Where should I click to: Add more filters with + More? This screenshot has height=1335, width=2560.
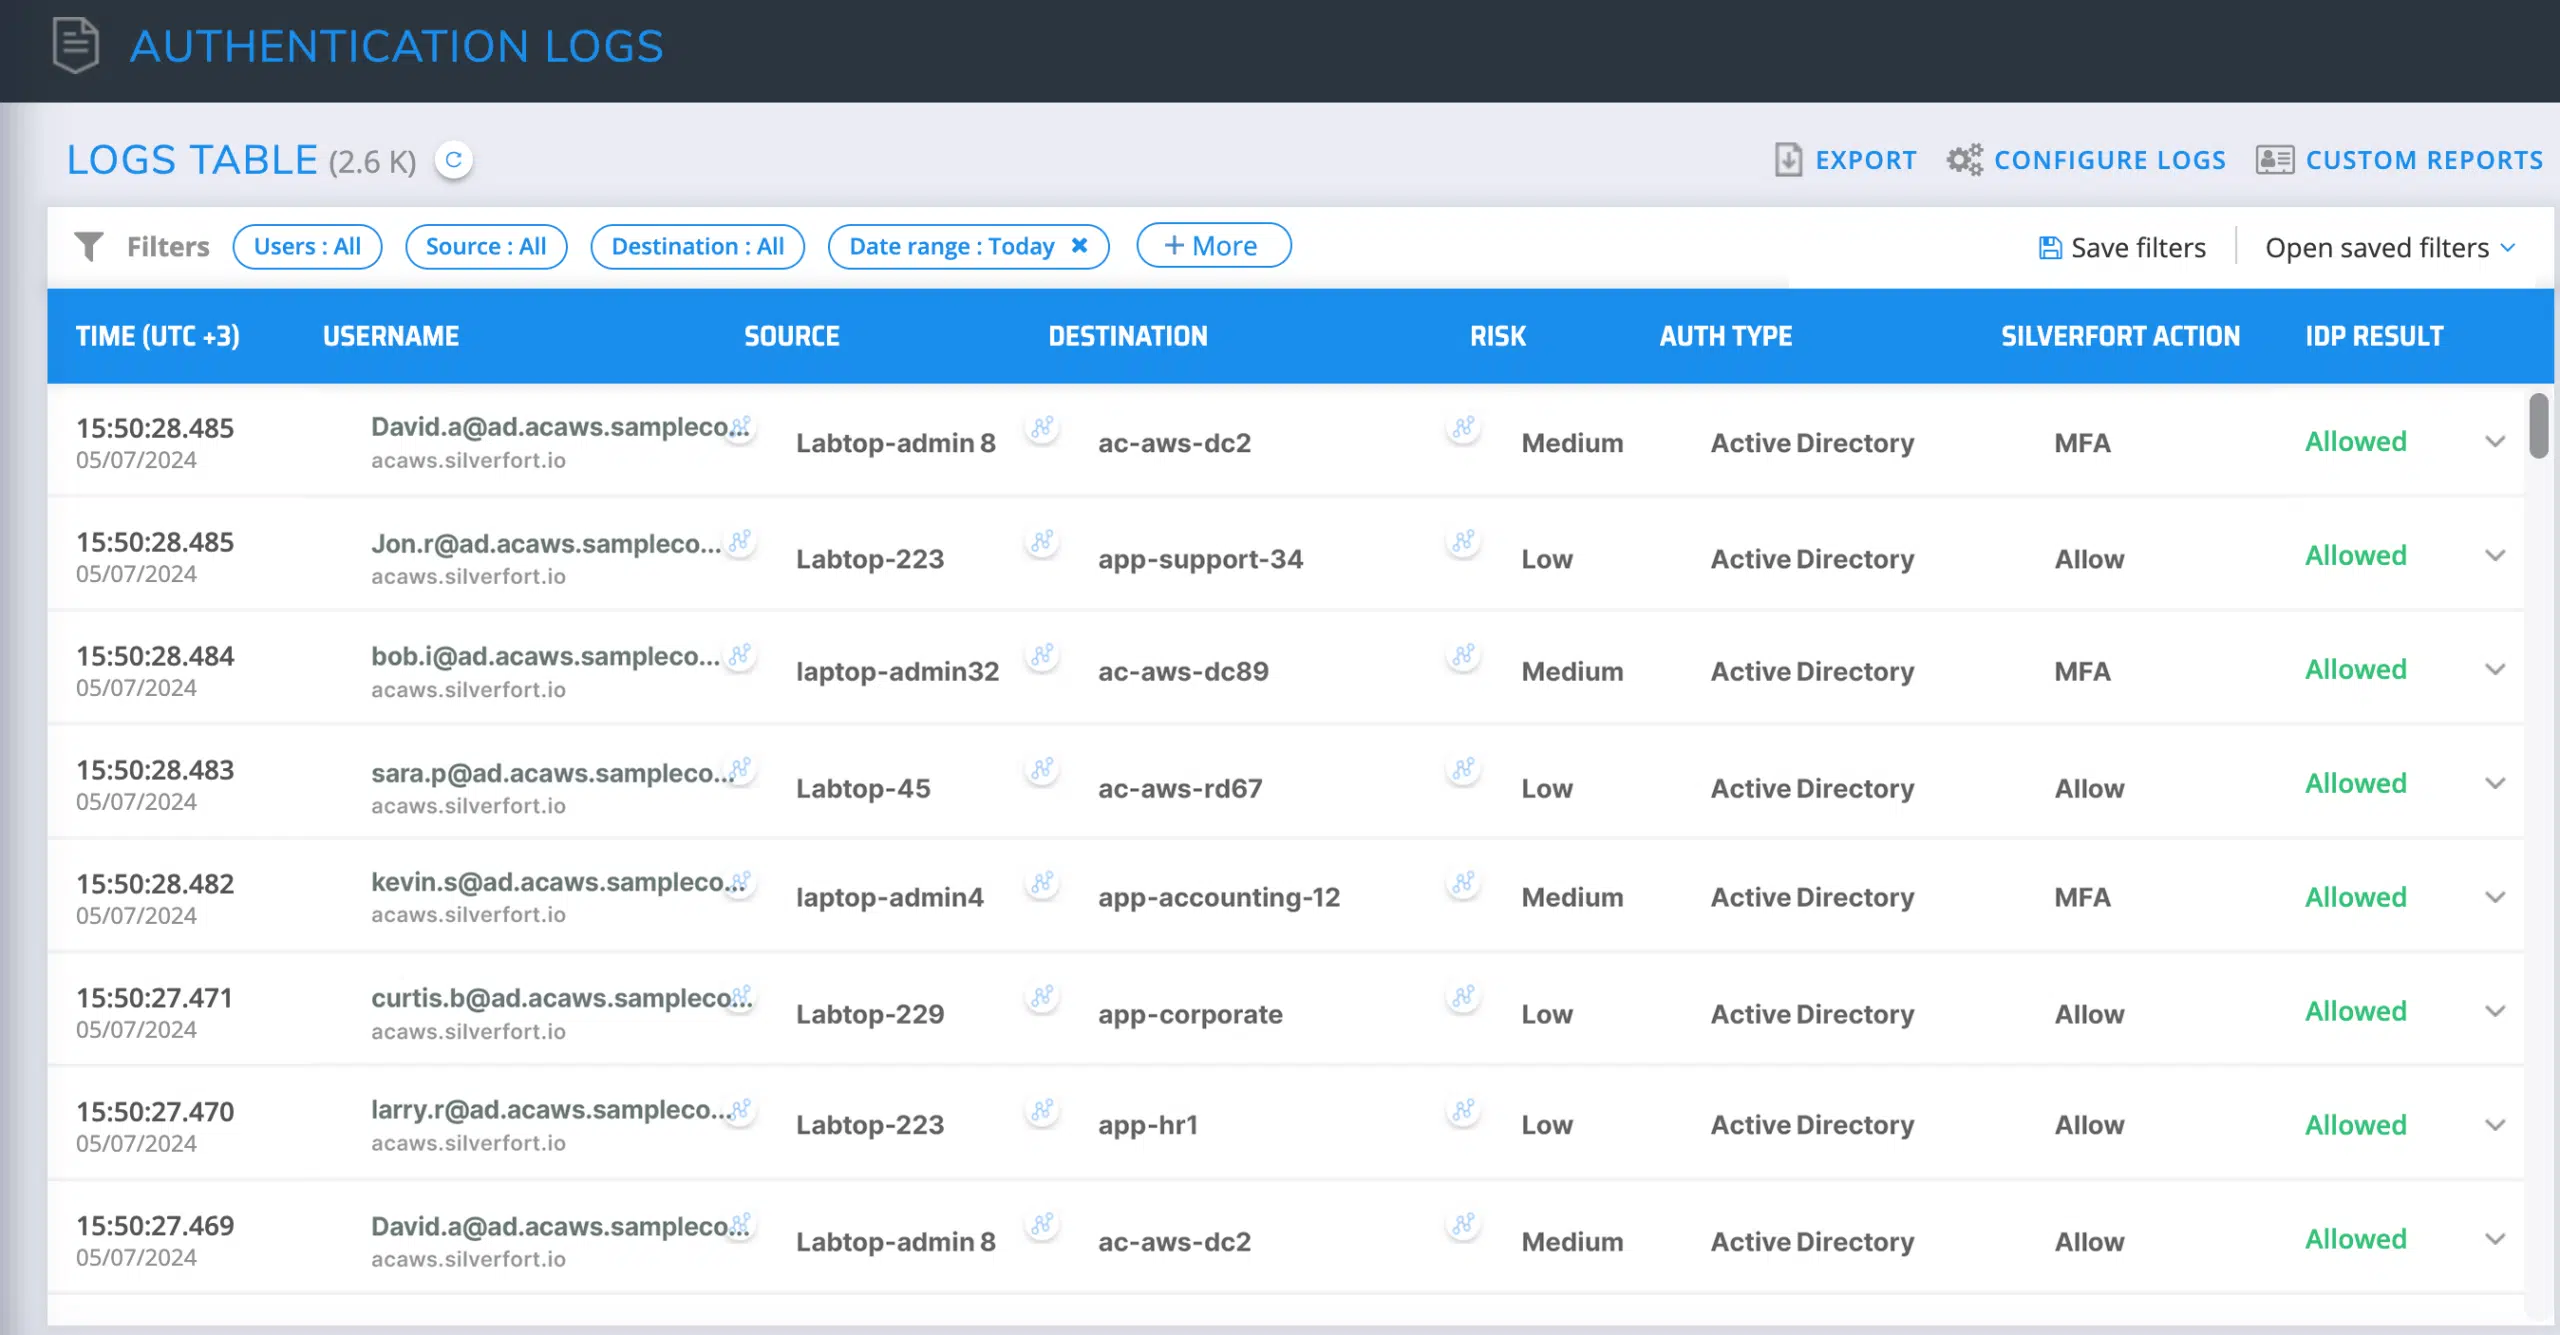pyautogui.click(x=1212, y=246)
